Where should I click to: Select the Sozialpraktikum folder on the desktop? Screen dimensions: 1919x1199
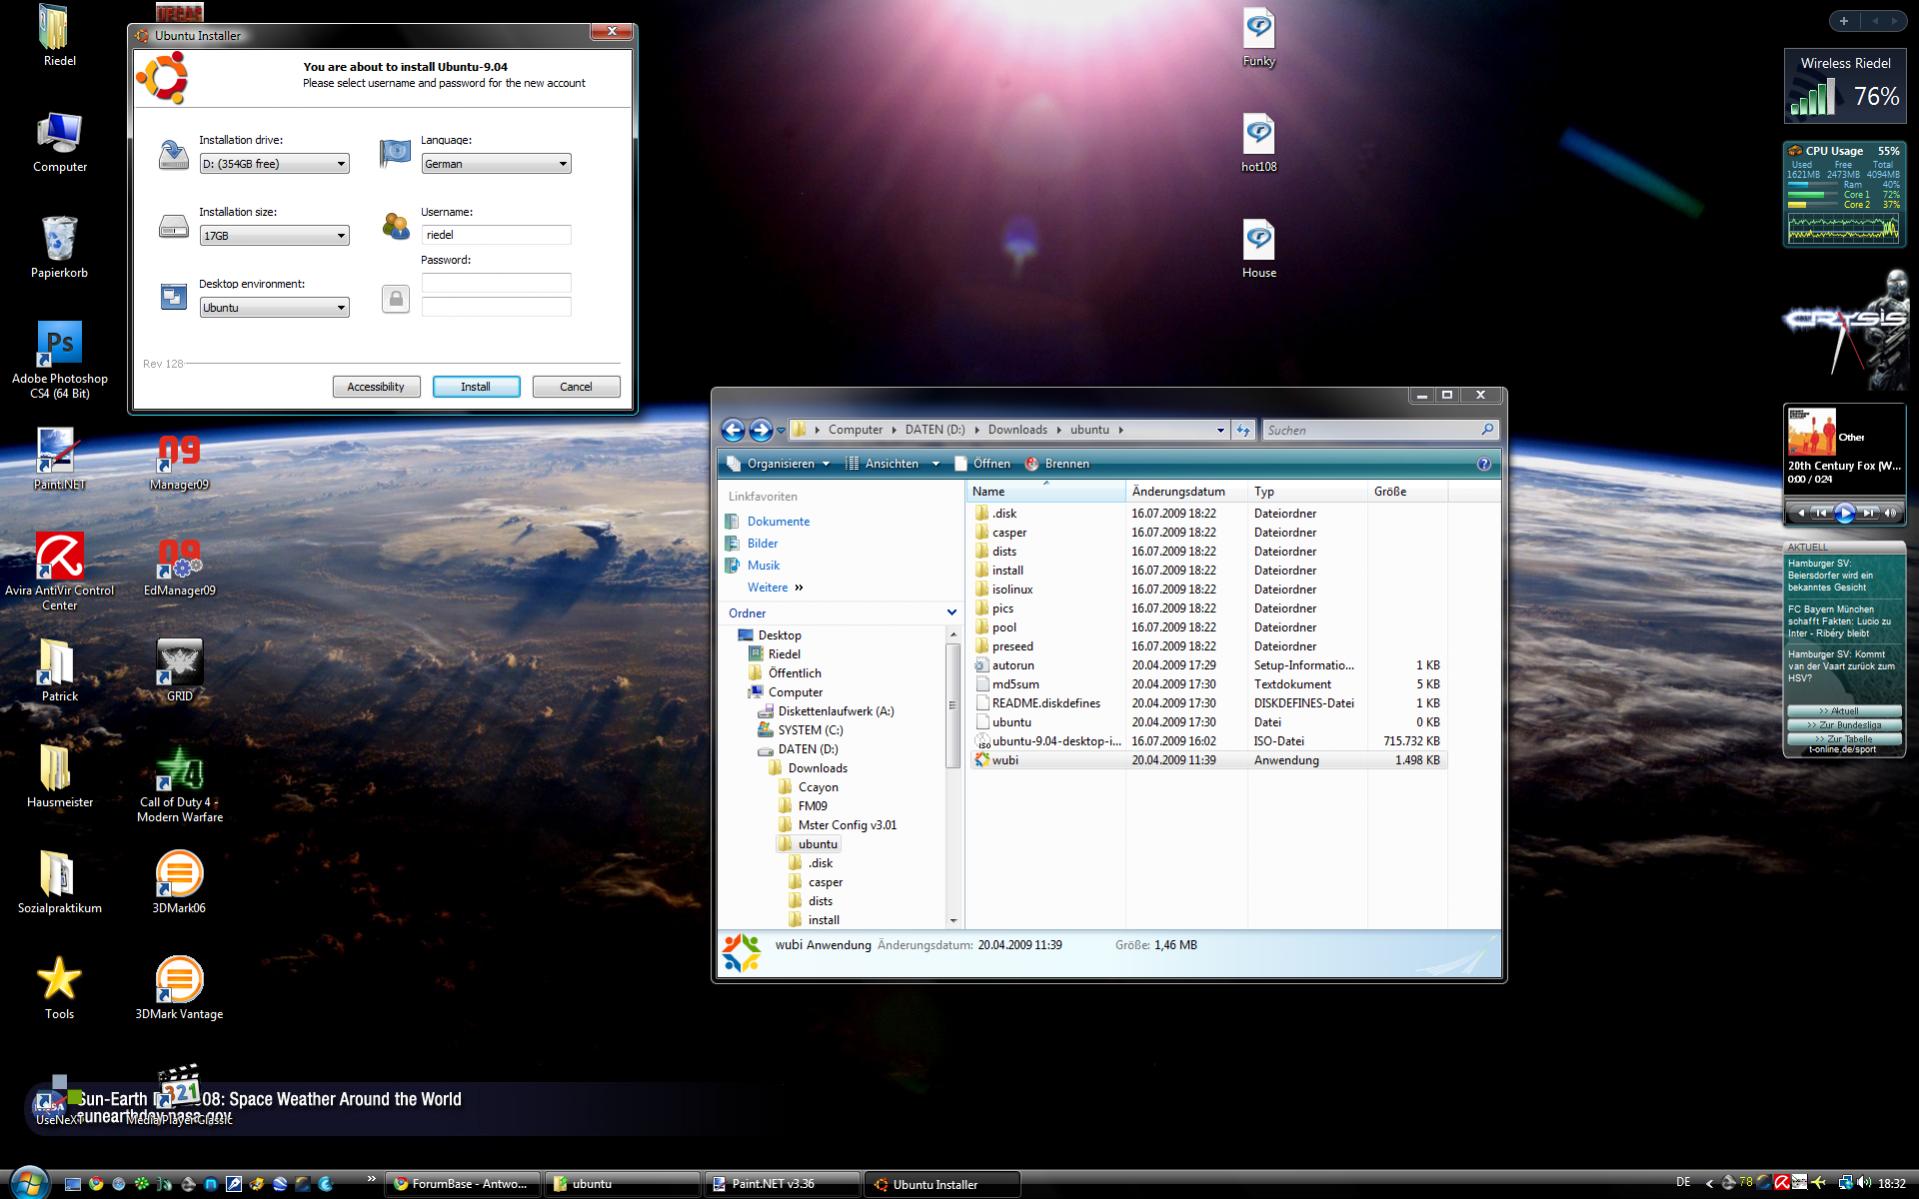click(60, 882)
